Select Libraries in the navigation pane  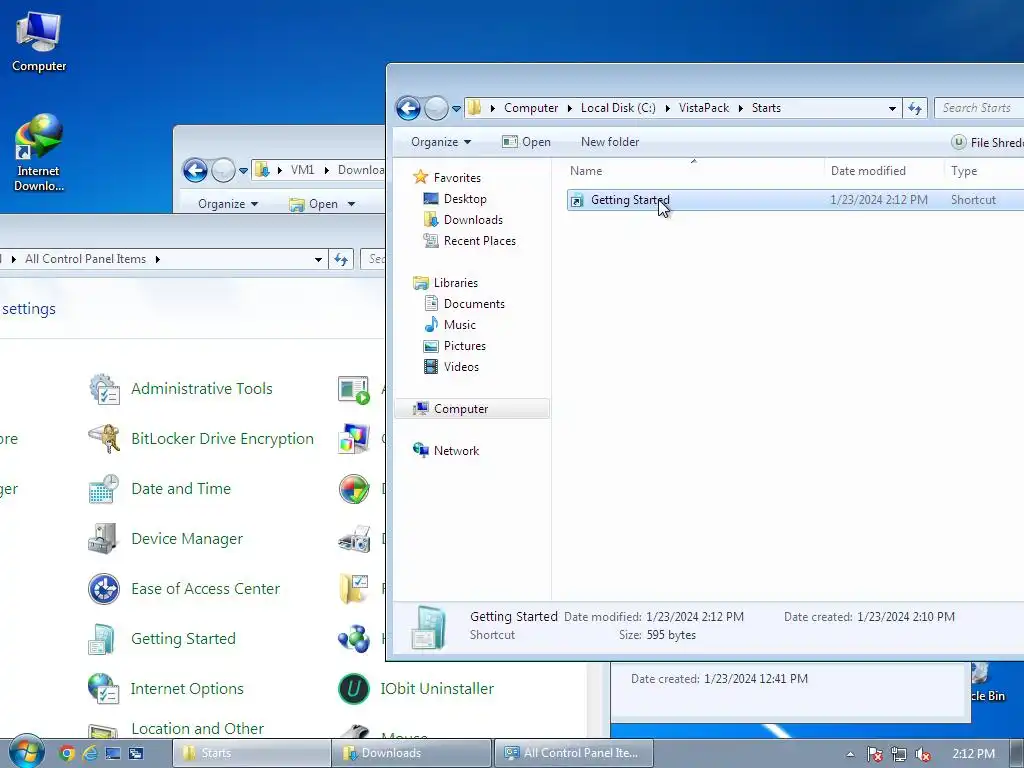click(x=455, y=283)
